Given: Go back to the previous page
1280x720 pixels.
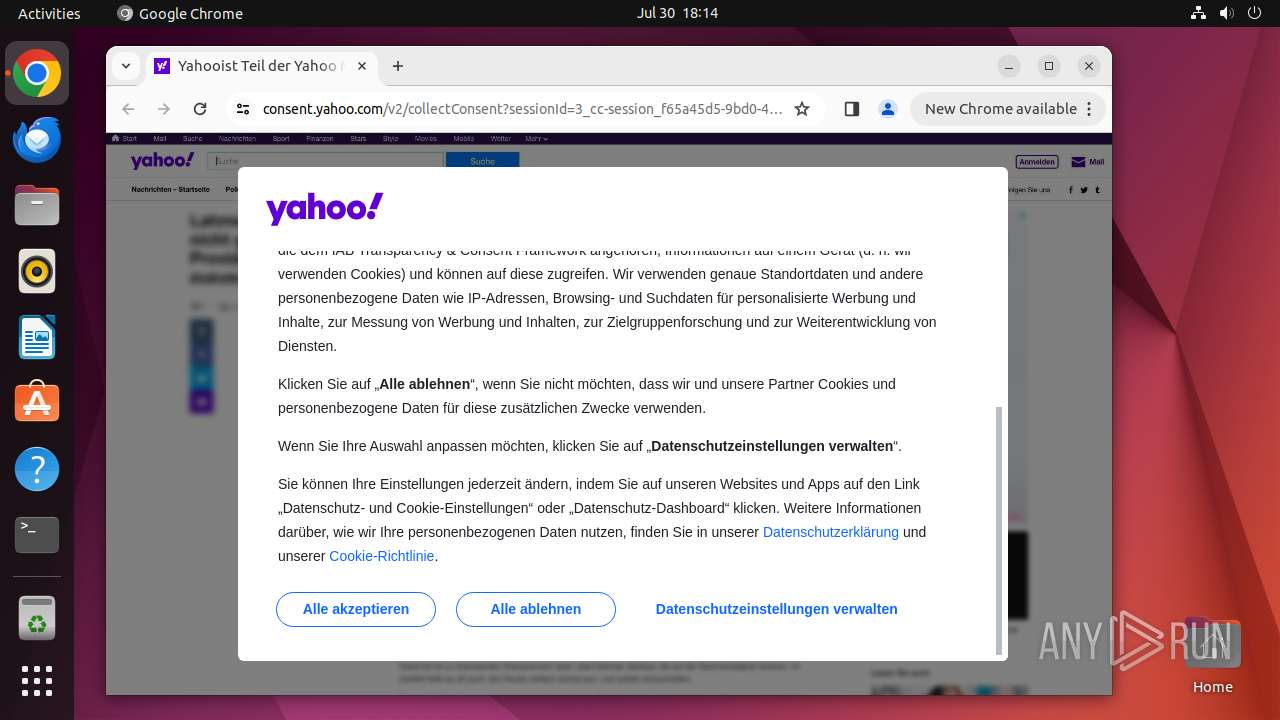Looking at the screenshot, I should tap(128, 109).
